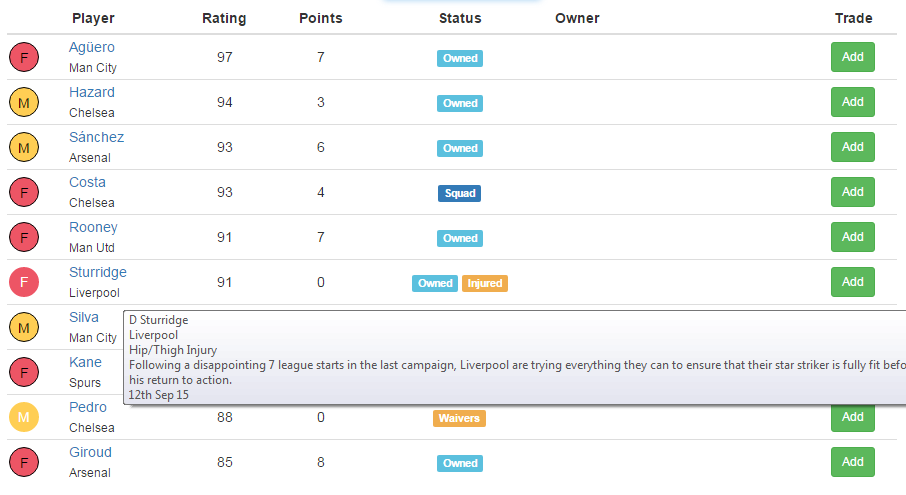
Task: Add Costa to a trade
Action: coord(852,192)
